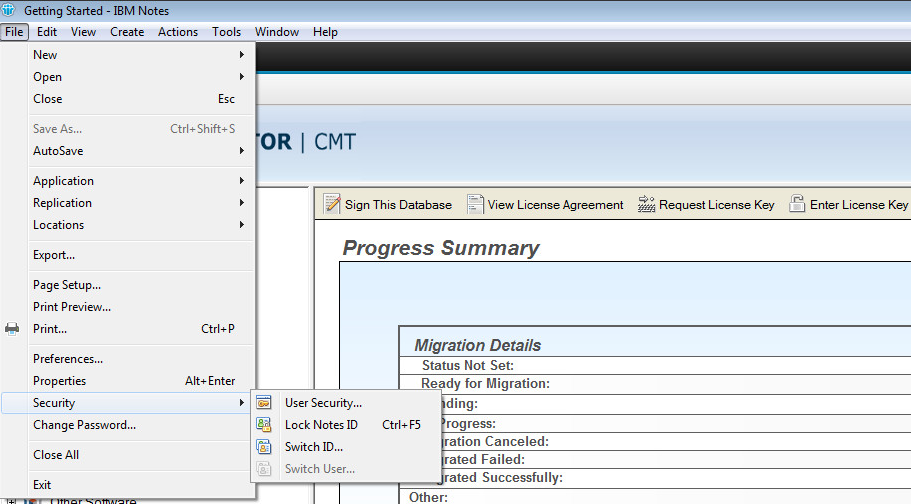Expand the Replication submenu arrow

[x=242, y=203]
